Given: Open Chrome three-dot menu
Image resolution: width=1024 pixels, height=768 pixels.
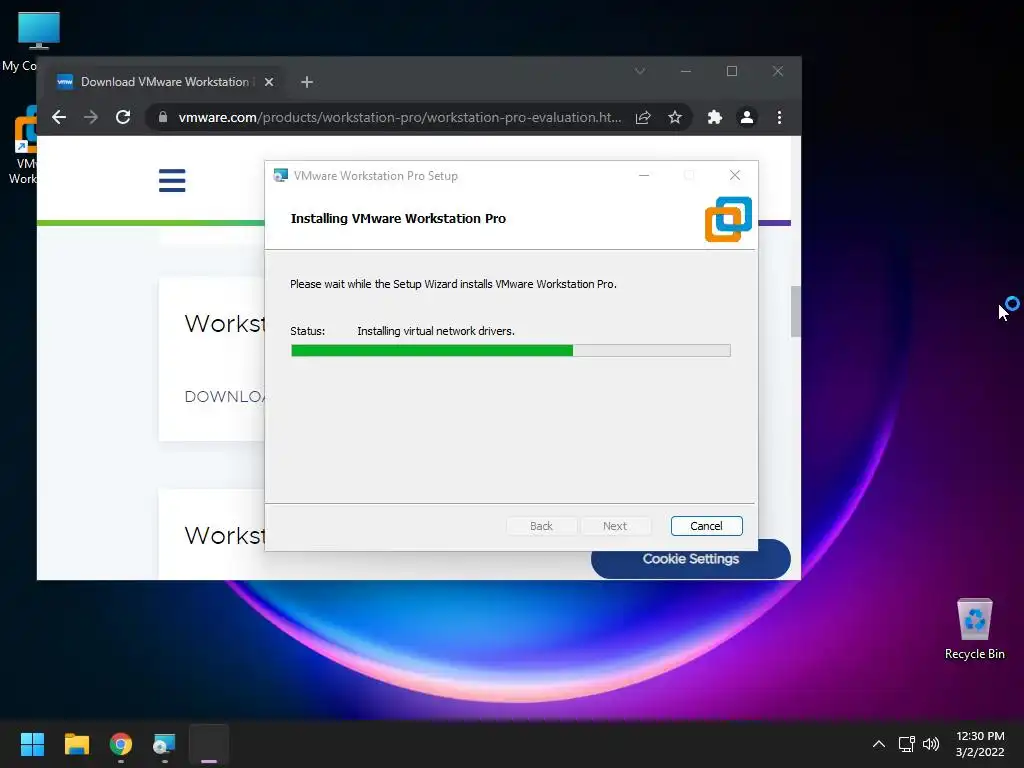Looking at the screenshot, I should click(x=779, y=117).
